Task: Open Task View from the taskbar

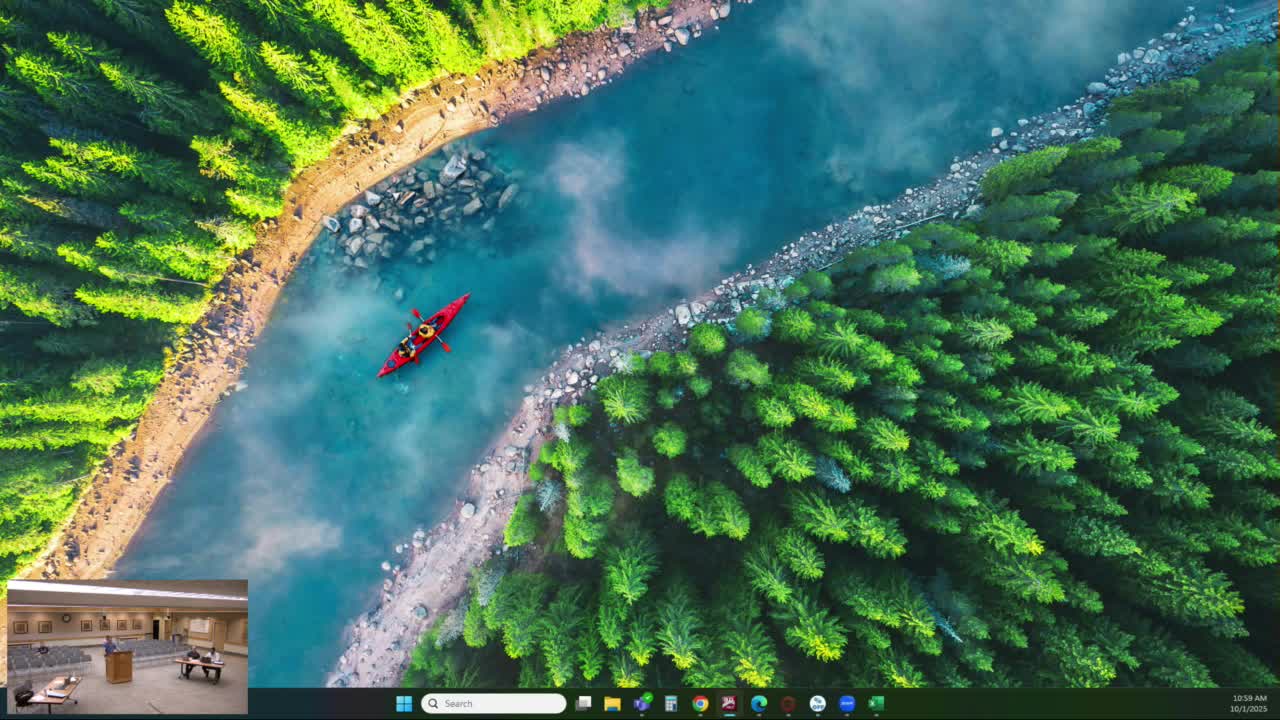Action: (584, 704)
